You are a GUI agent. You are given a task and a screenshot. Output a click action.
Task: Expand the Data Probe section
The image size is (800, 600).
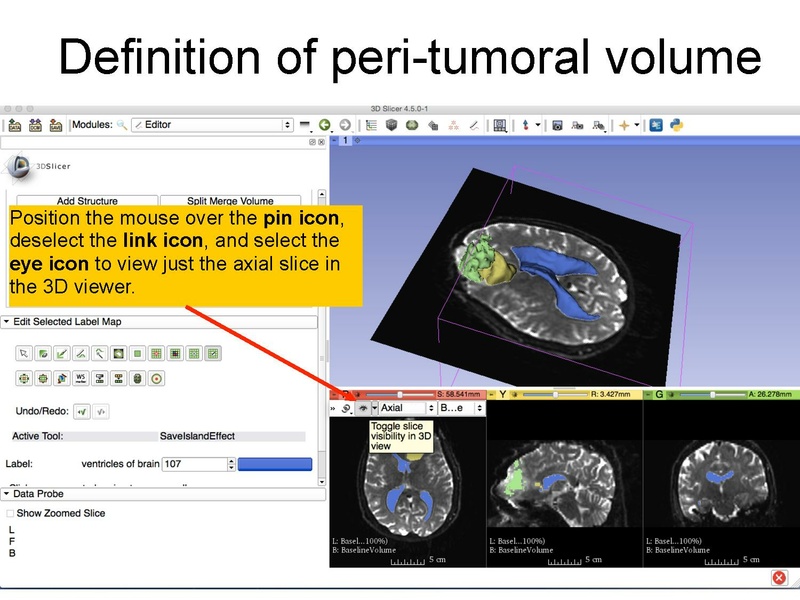coord(6,493)
